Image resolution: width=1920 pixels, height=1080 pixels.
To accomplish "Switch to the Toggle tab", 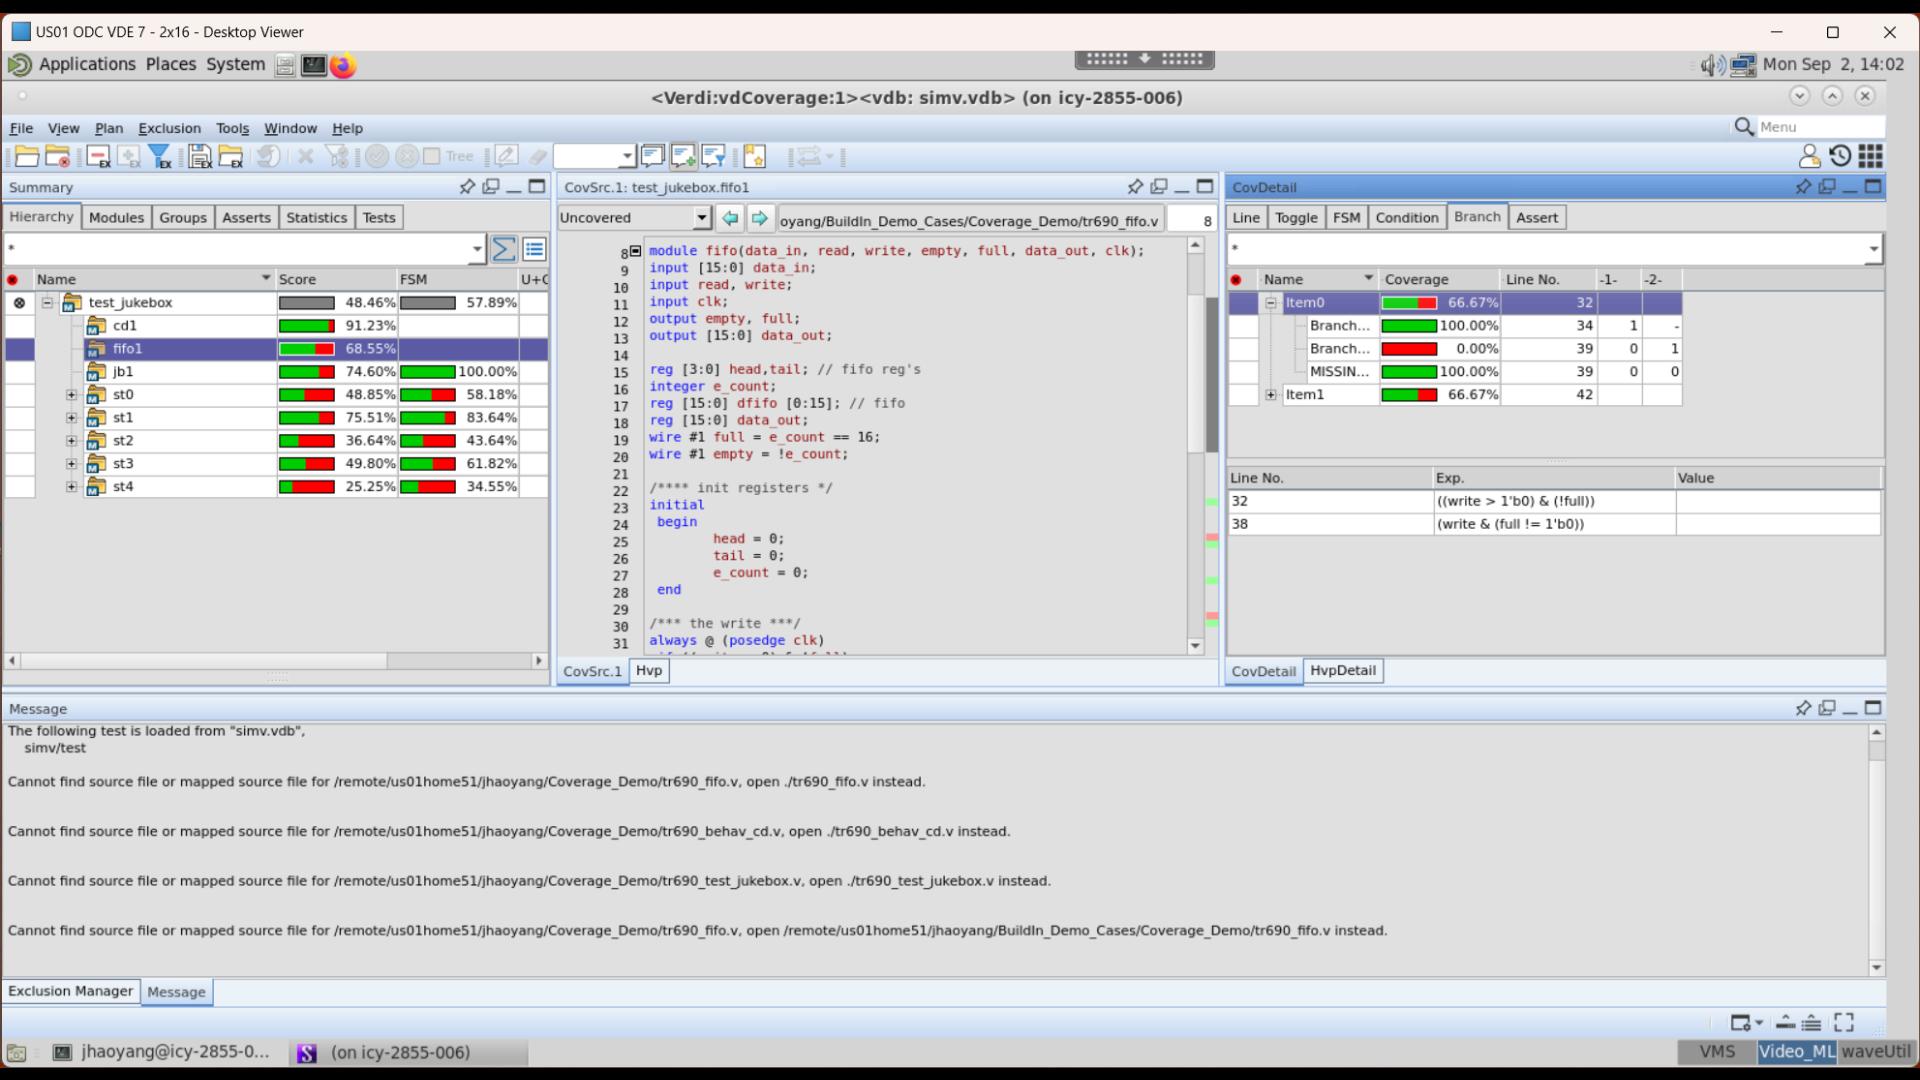I will (1296, 218).
